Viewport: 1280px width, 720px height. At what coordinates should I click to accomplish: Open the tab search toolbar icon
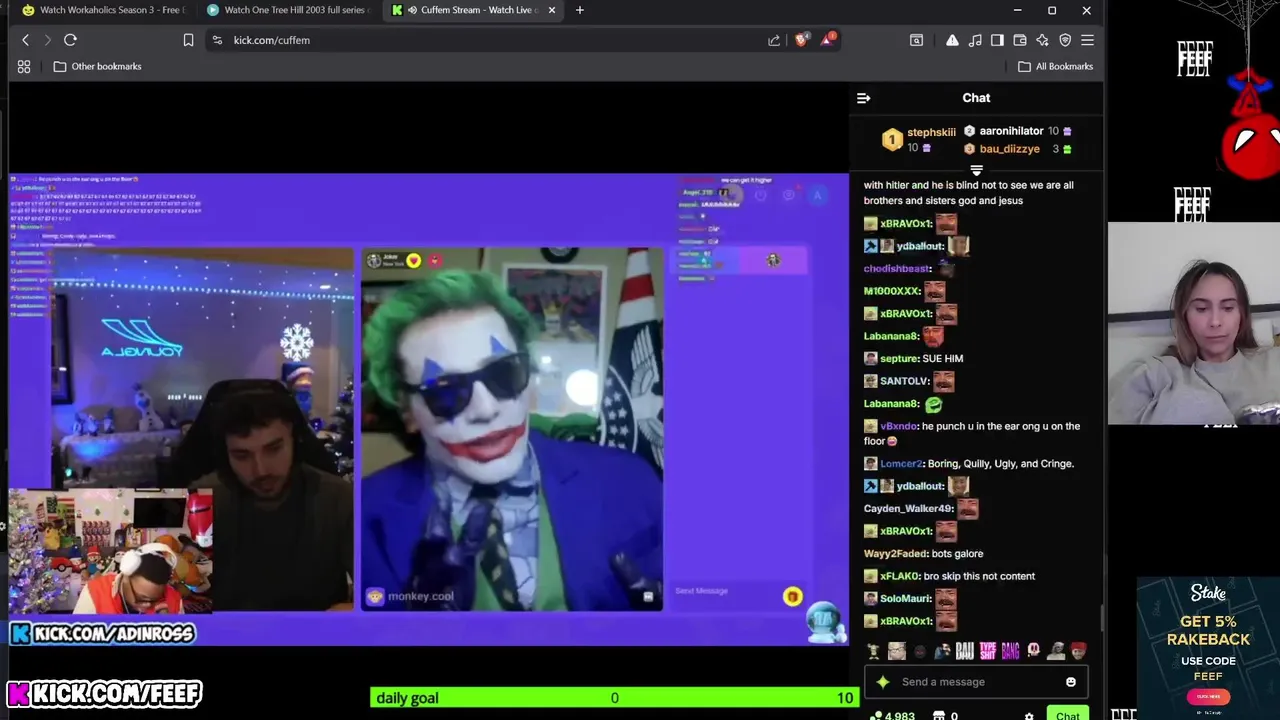pyautogui.click(x=916, y=40)
